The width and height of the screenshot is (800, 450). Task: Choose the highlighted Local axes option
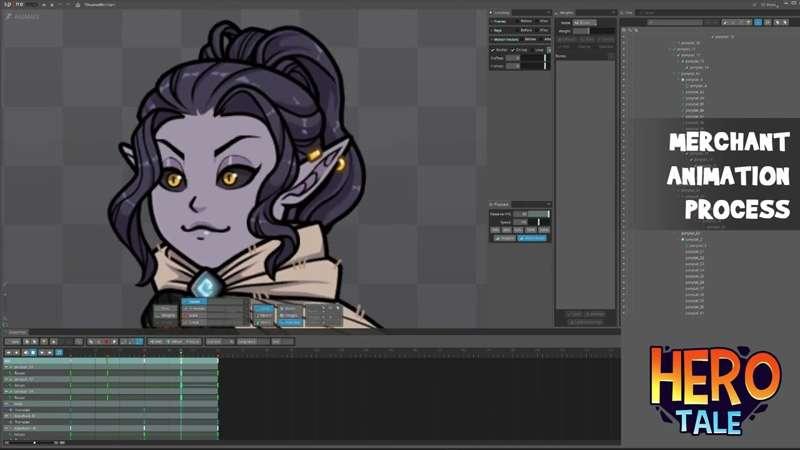pyautogui.click(x=263, y=309)
